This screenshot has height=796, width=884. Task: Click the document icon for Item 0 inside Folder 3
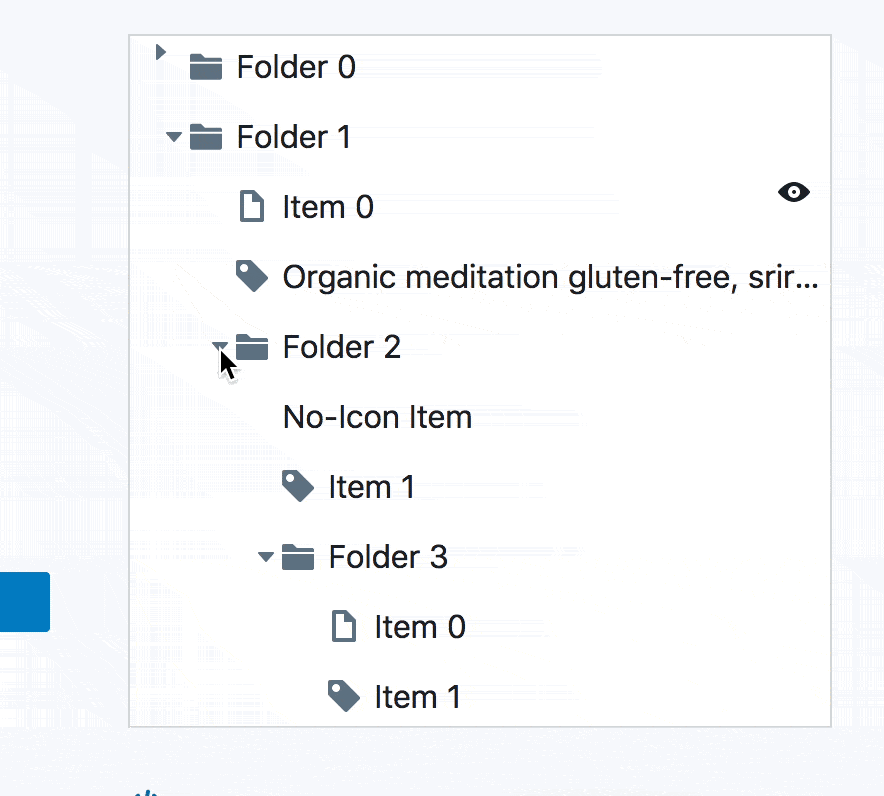pyautogui.click(x=344, y=626)
